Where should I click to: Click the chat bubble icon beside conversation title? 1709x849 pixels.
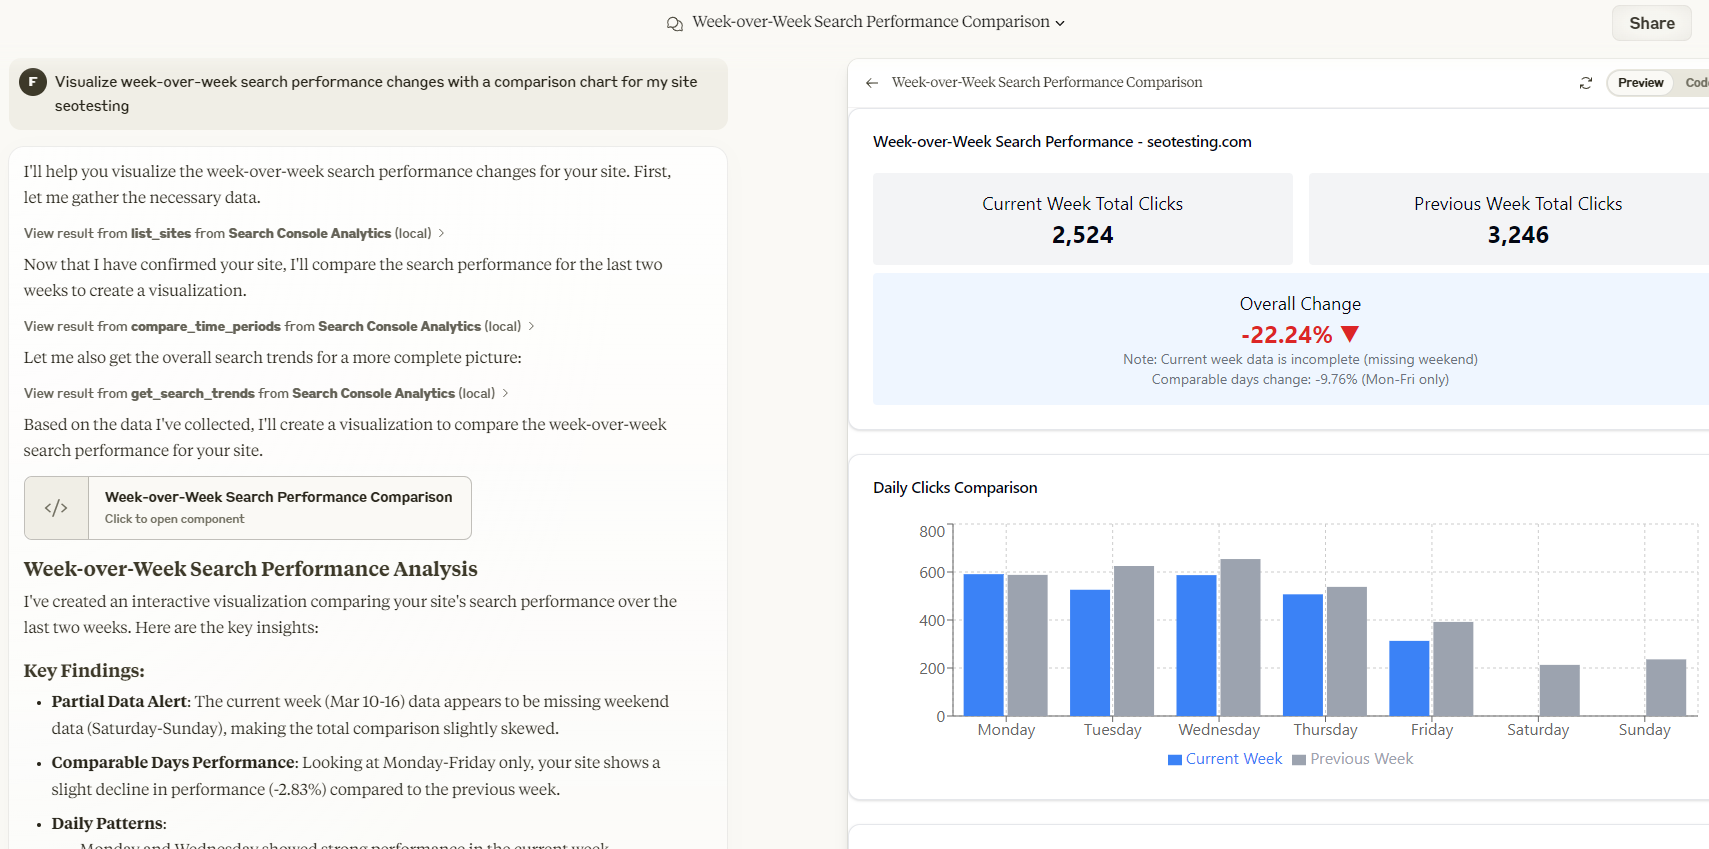[675, 23]
